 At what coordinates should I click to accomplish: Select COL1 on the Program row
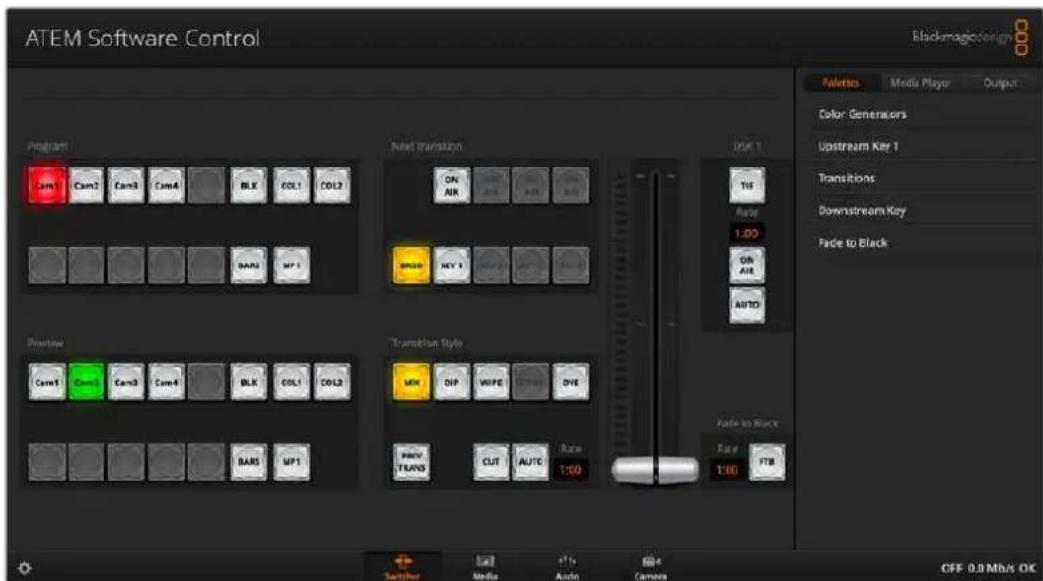[291, 186]
